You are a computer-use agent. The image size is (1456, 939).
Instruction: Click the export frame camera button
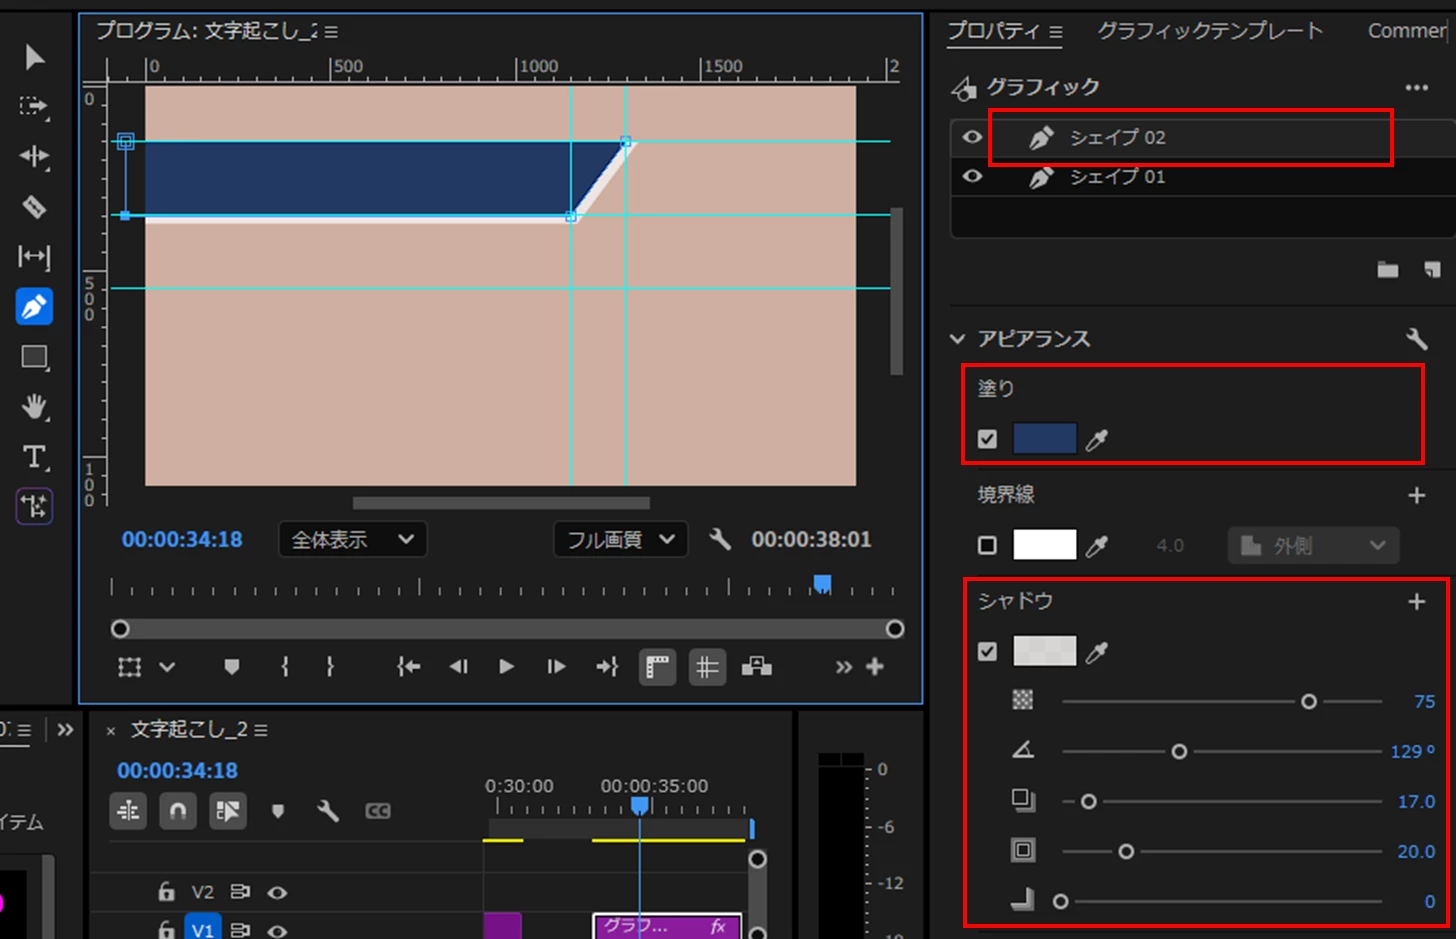[757, 667]
